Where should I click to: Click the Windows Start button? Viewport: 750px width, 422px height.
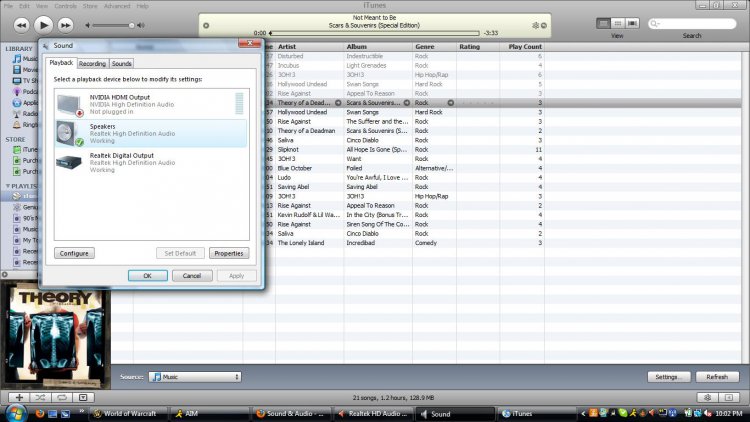(15, 413)
